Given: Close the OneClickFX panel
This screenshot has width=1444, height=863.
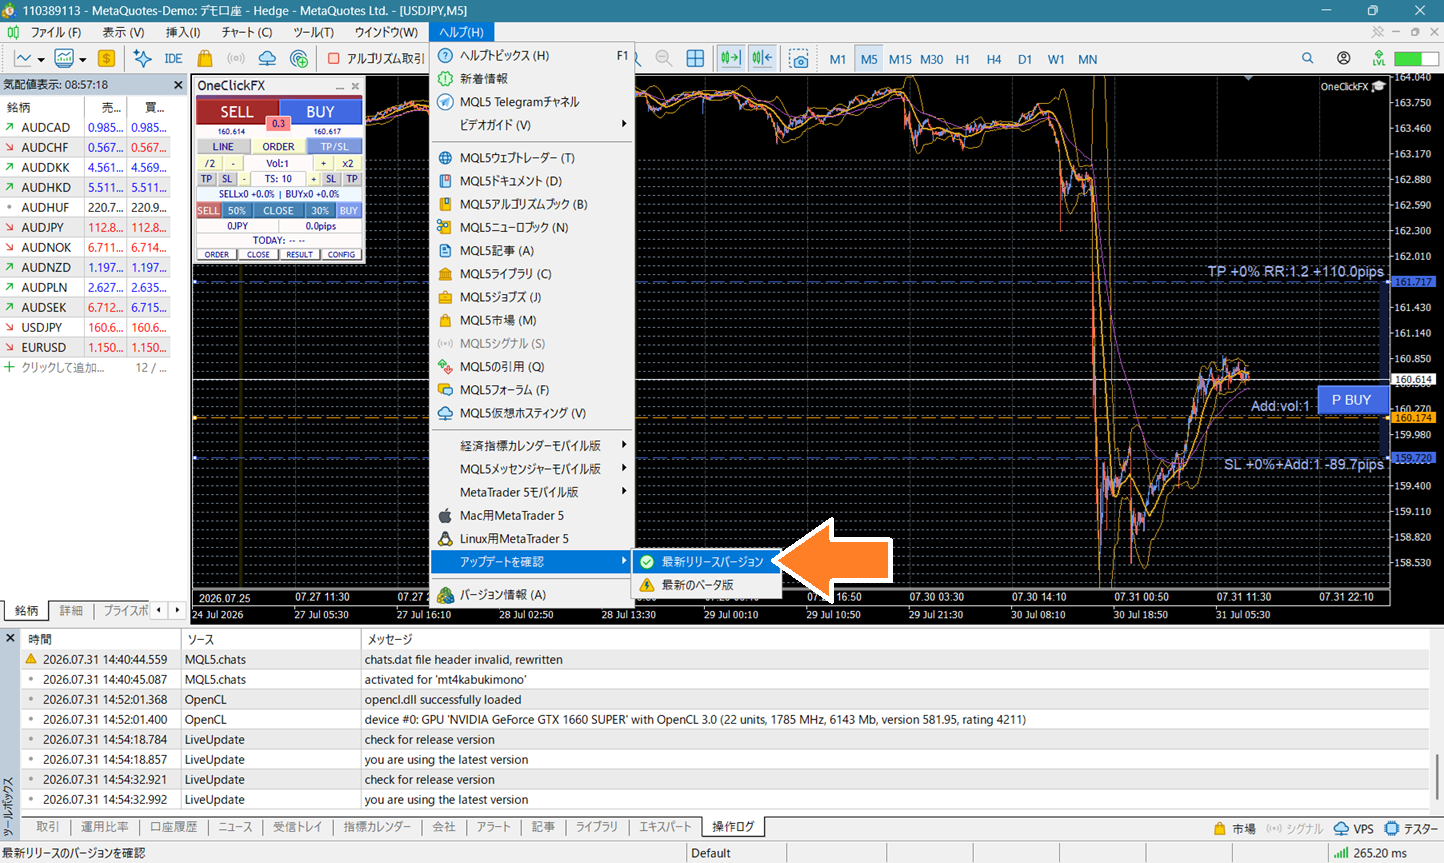Looking at the screenshot, I should pos(355,86).
